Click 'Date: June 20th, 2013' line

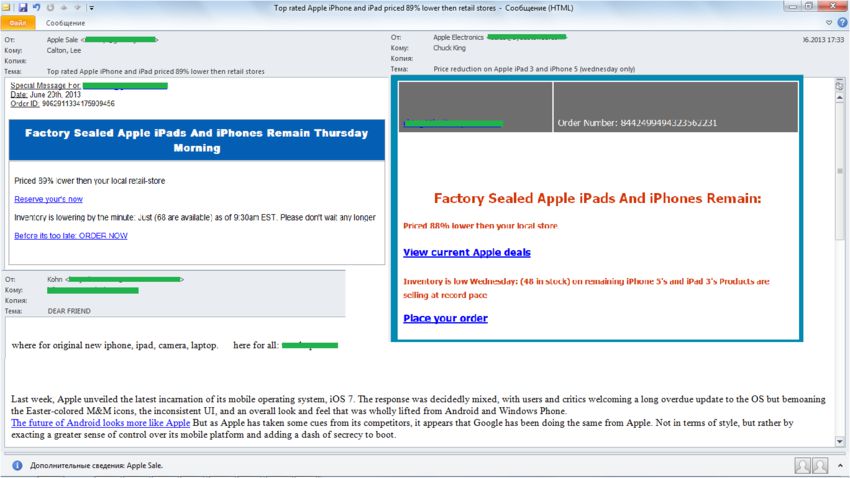click(46, 95)
